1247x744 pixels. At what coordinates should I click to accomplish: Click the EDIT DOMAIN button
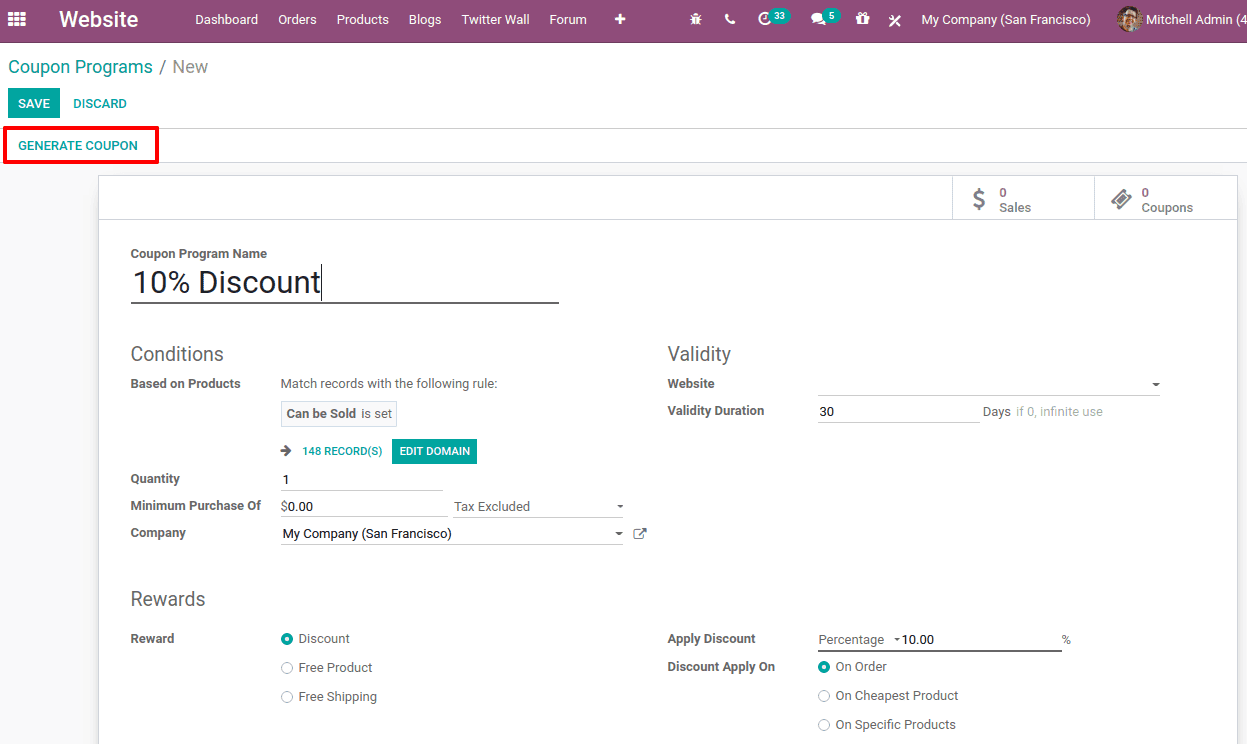(x=434, y=451)
